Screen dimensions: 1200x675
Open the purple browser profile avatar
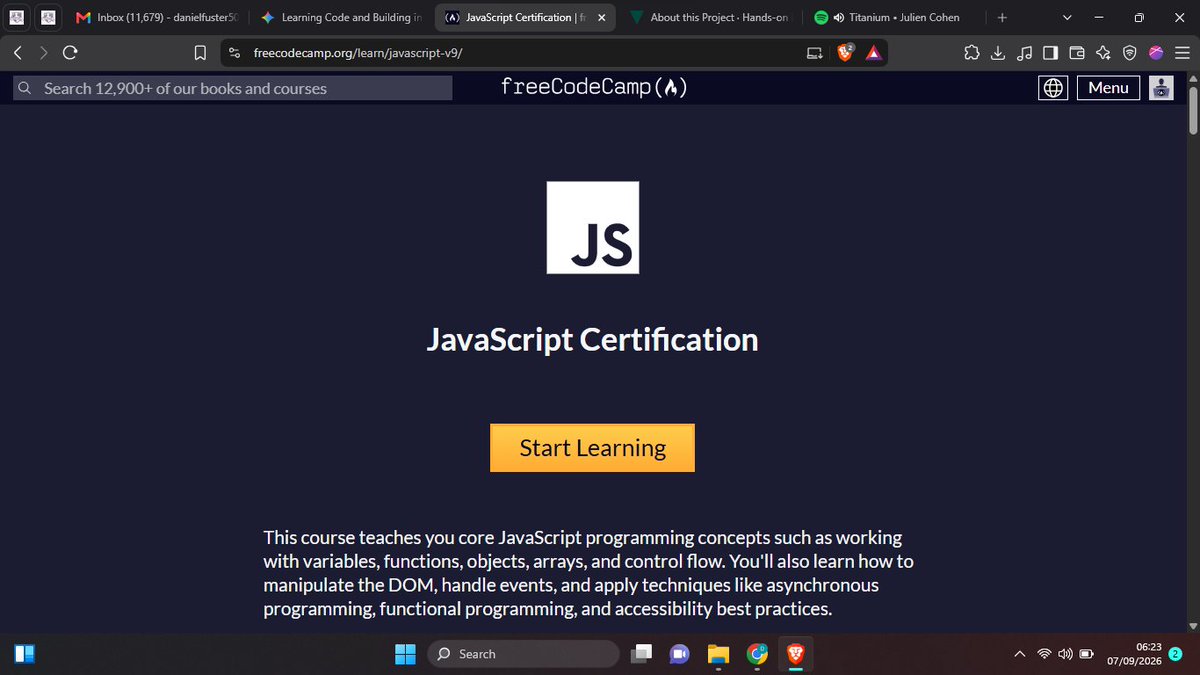(1155, 53)
